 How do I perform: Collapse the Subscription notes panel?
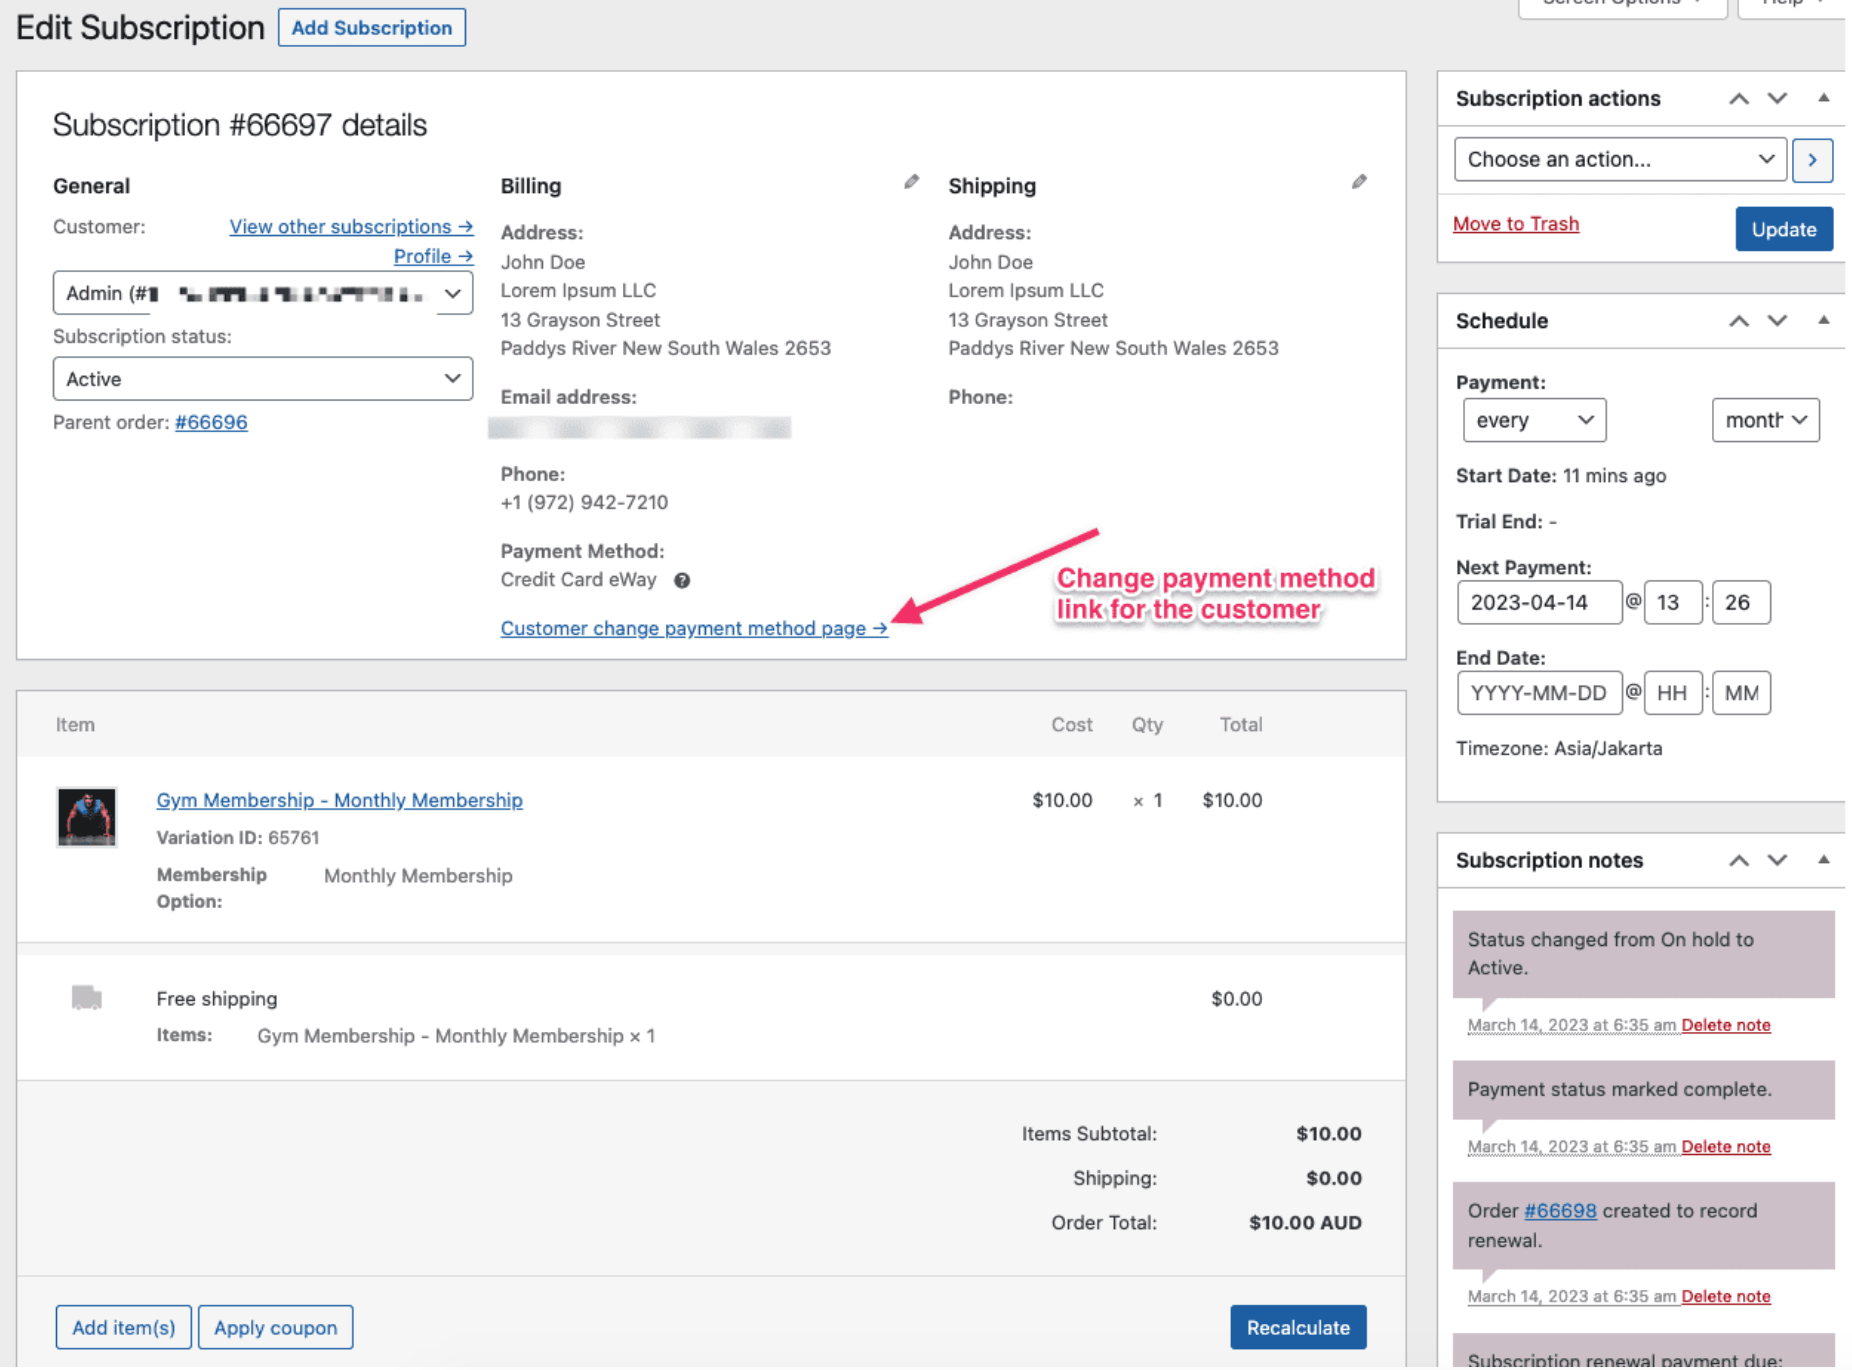pos(1825,860)
